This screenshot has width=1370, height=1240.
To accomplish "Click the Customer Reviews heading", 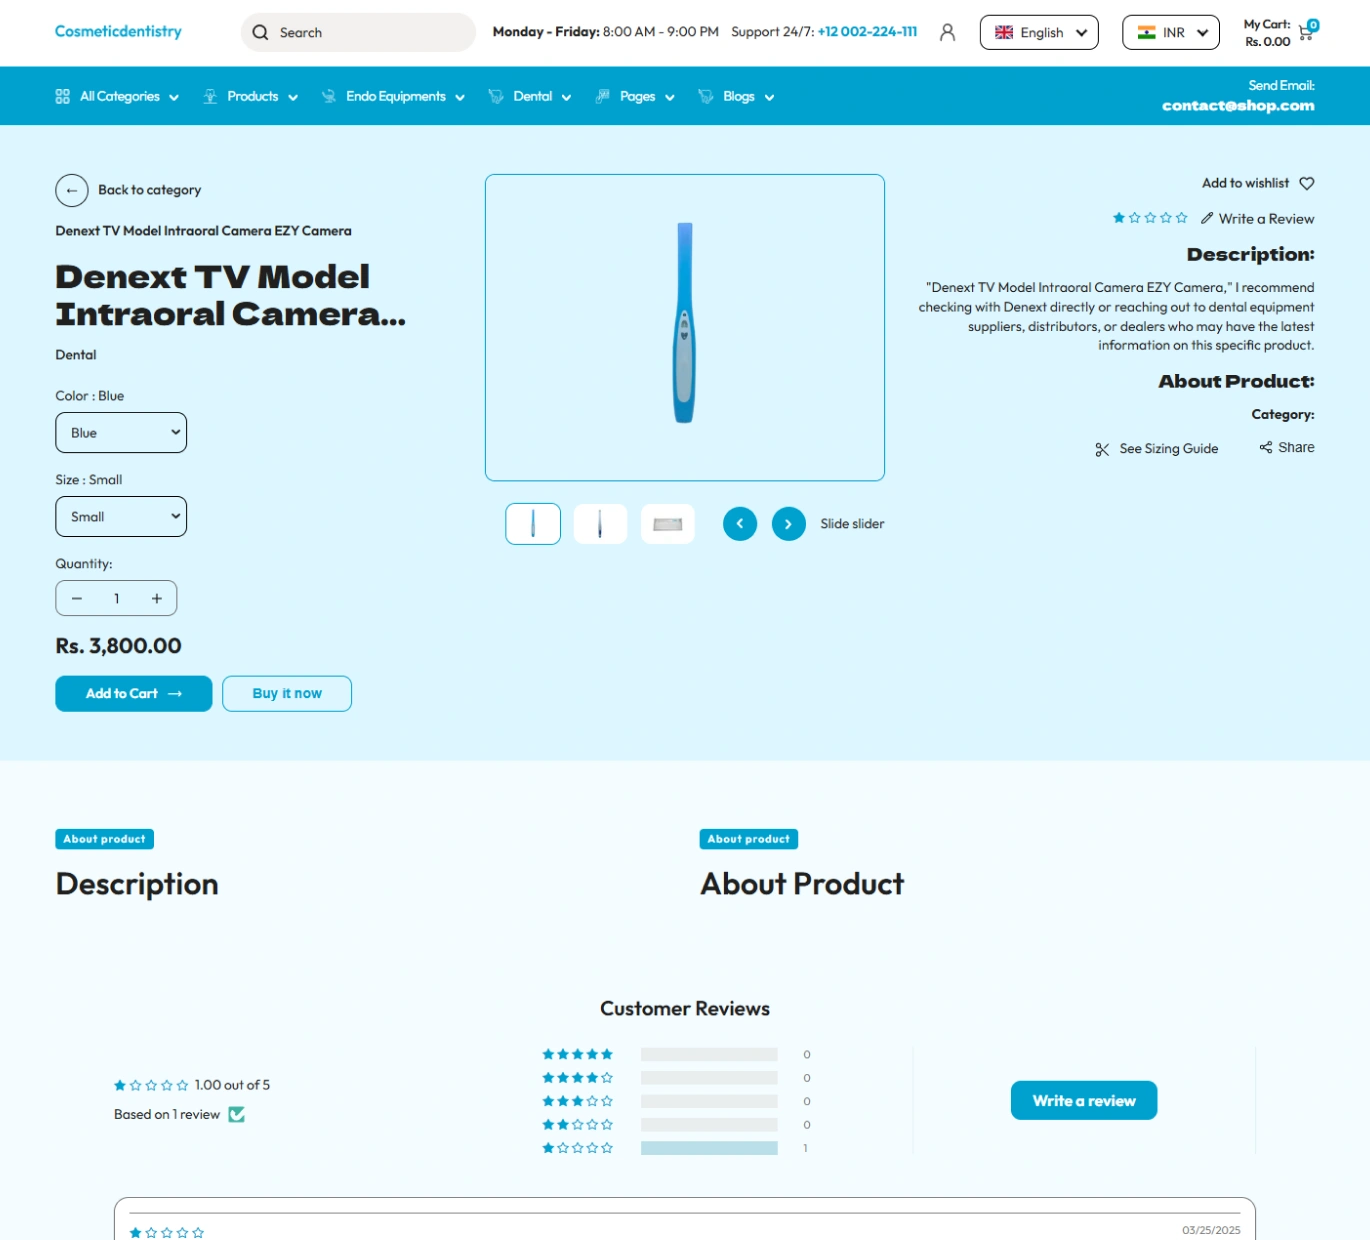I will point(685,1008).
